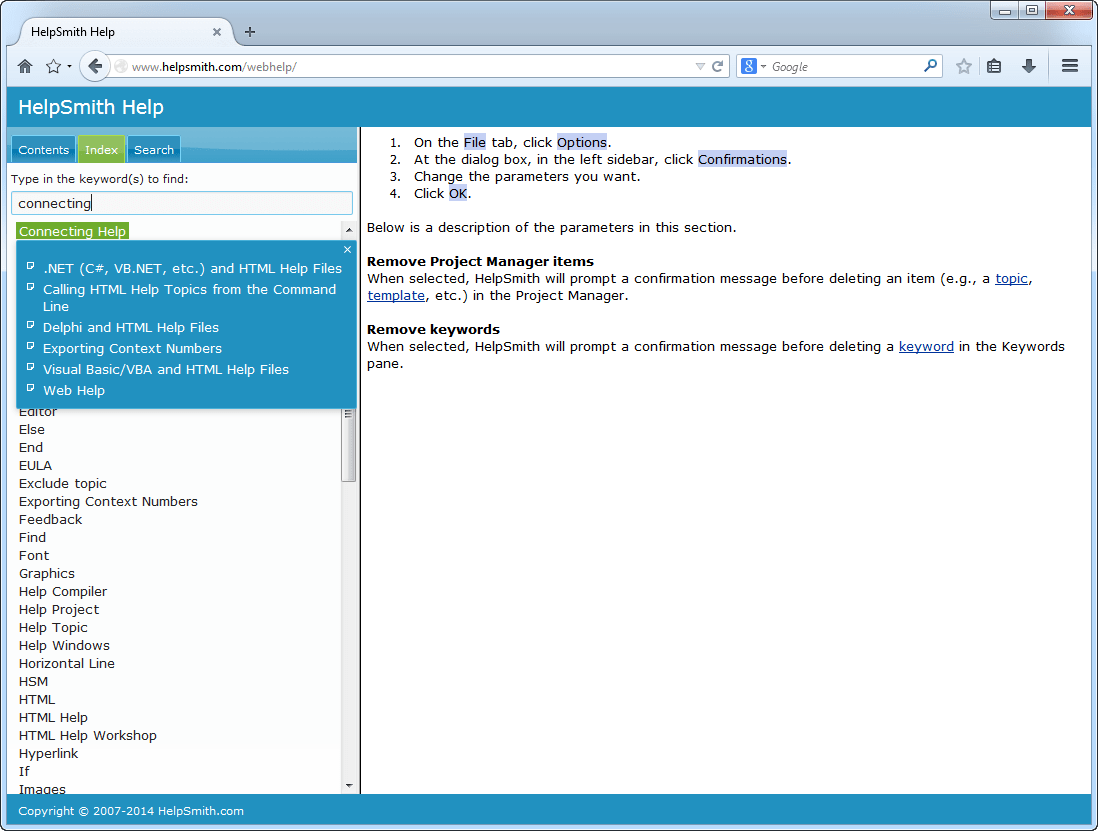Click topic icon beside Delphi entry
The width and height of the screenshot is (1098, 831).
click(x=31, y=325)
